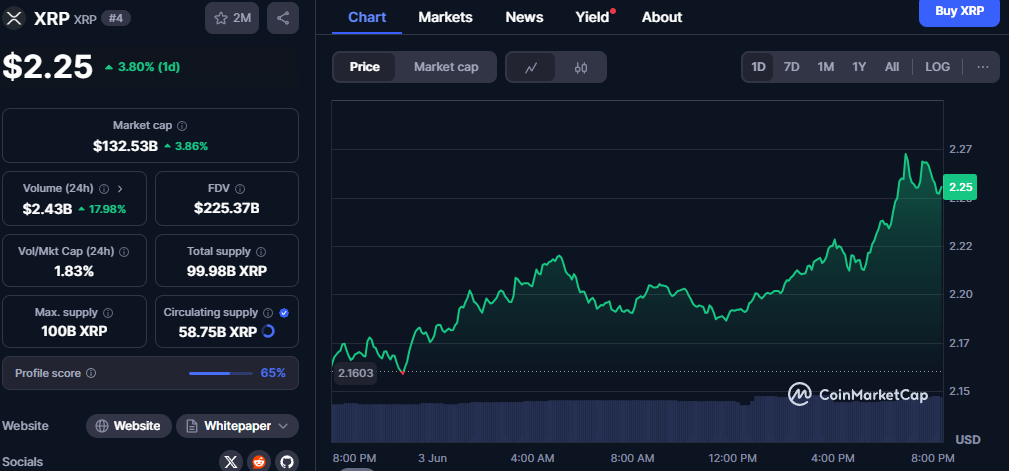Viewport: 1009px width, 471px height.
Task: Click the $132.53B market cap value
Action: pyautogui.click(x=125, y=146)
